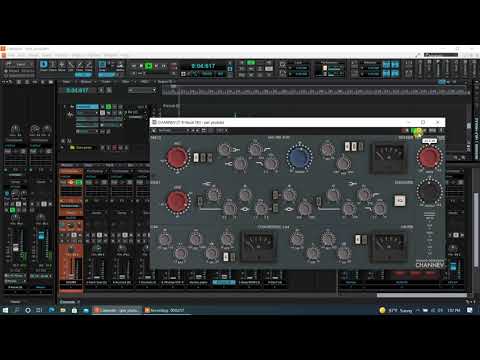The height and width of the screenshot is (360, 480).
Task: Toggle the Snap to grid button
Action: 102,65
